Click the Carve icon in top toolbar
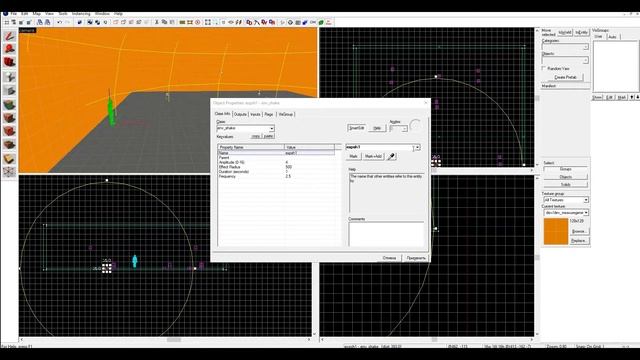 coord(80,22)
